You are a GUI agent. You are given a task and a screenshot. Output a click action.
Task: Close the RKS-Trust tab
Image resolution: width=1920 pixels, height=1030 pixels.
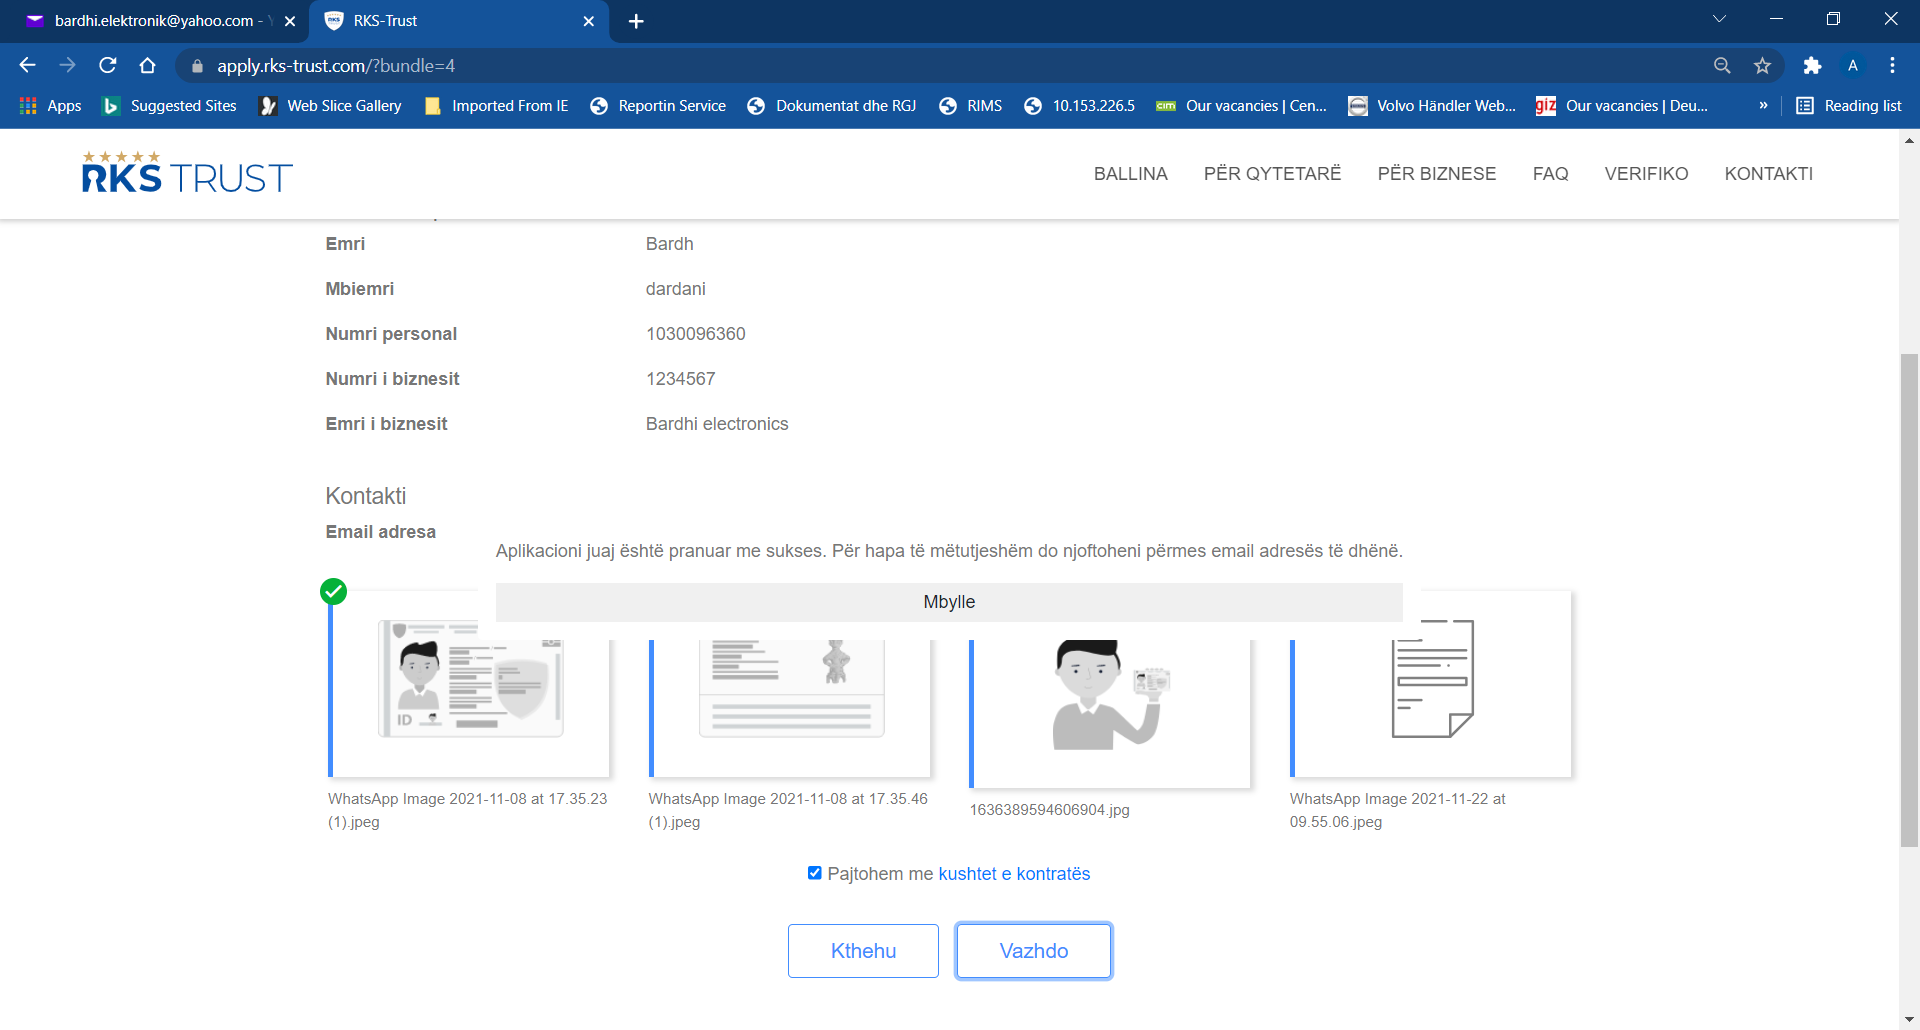click(x=589, y=21)
